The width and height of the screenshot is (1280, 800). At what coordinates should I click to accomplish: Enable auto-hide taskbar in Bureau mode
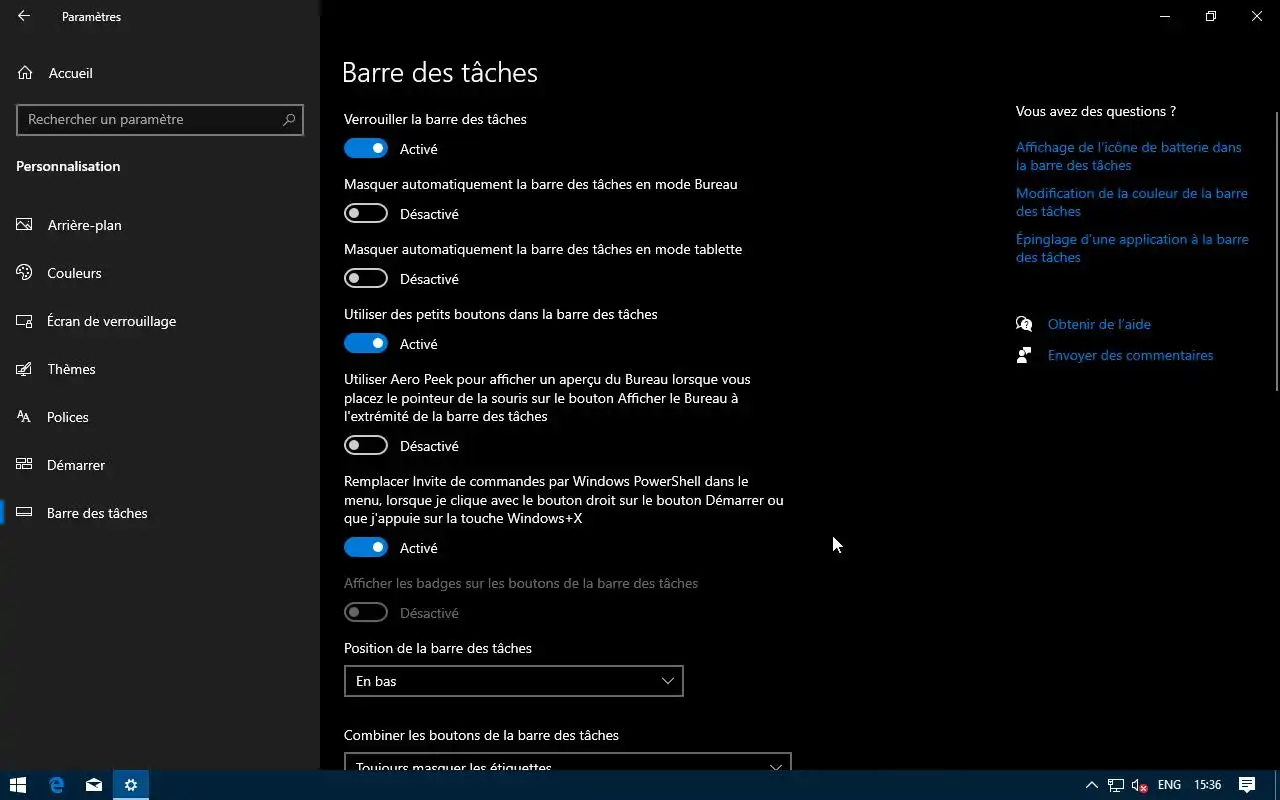pyautogui.click(x=366, y=214)
